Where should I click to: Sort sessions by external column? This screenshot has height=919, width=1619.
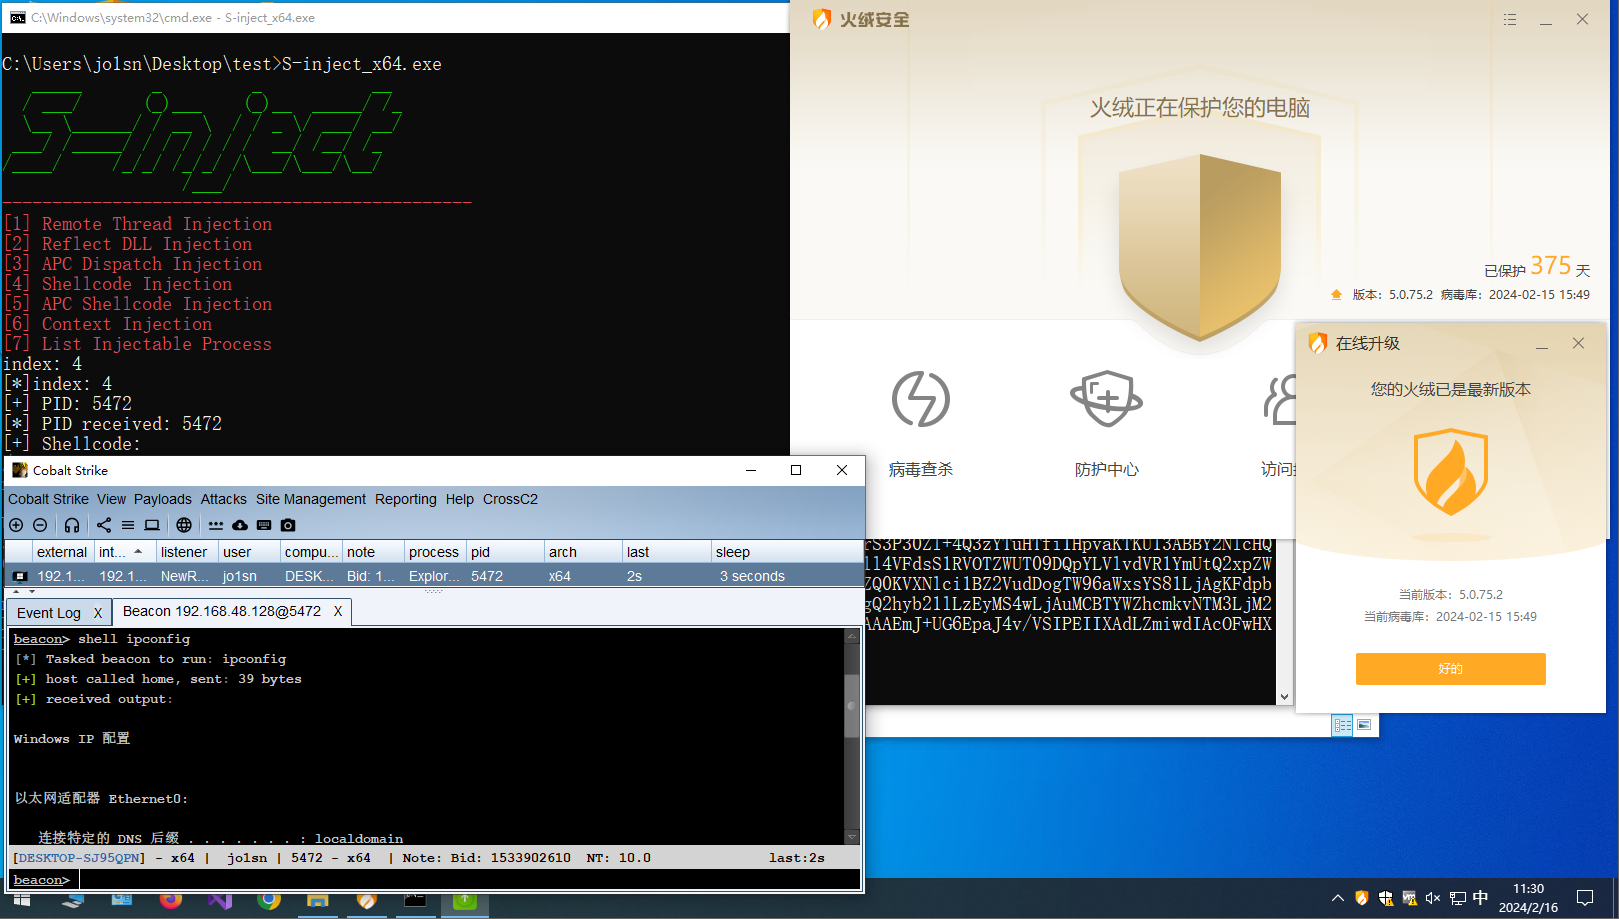click(x=62, y=551)
